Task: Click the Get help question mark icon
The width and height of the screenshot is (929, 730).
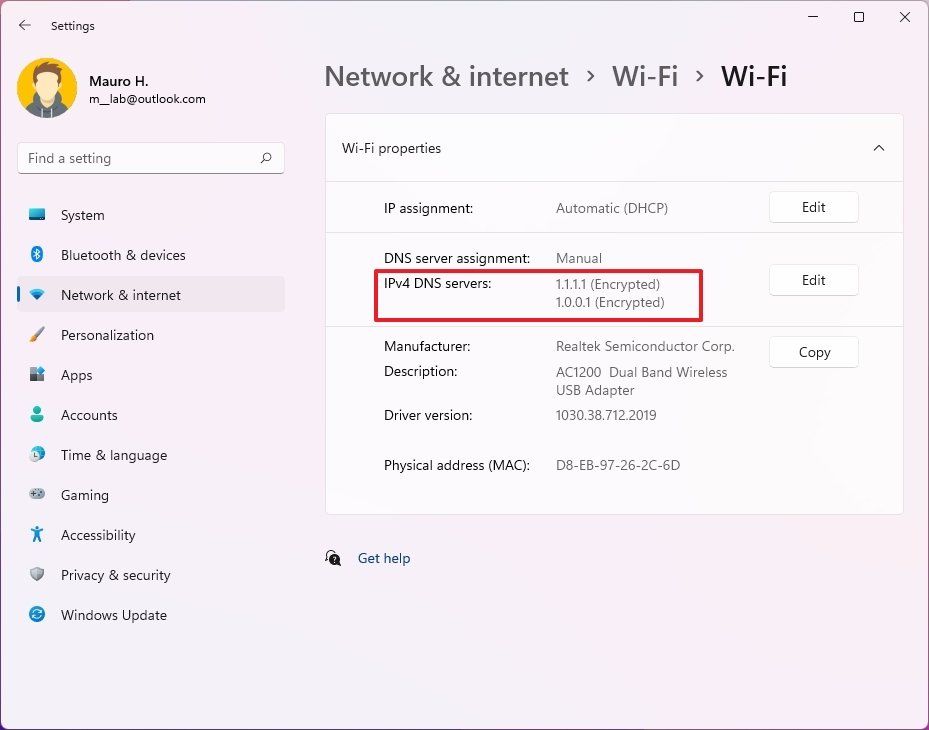Action: pyautogui.click(x=333, y=558)
